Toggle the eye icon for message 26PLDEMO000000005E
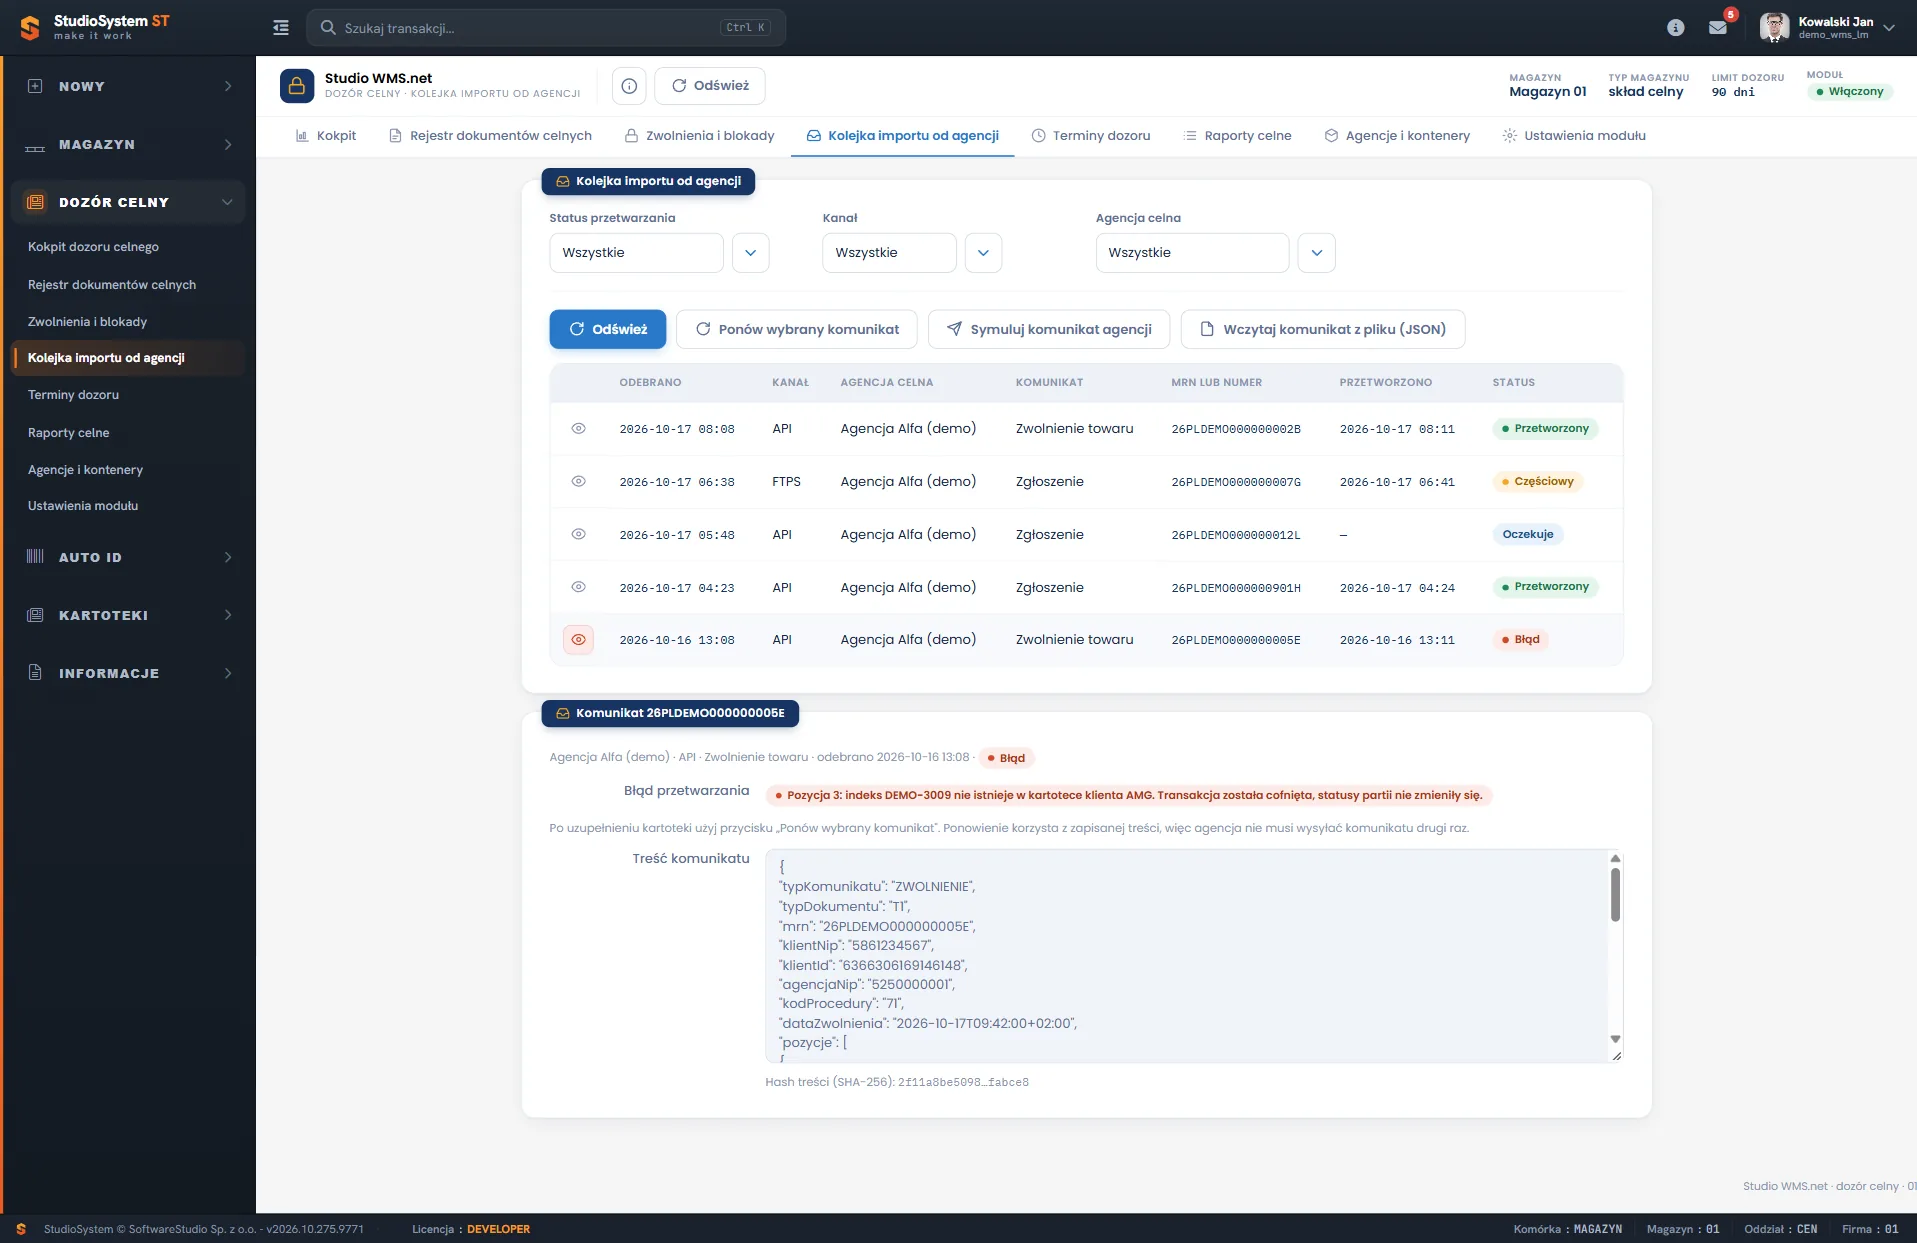The width and height of the screenshot is (1917, 1243). (x=578, y=640)
